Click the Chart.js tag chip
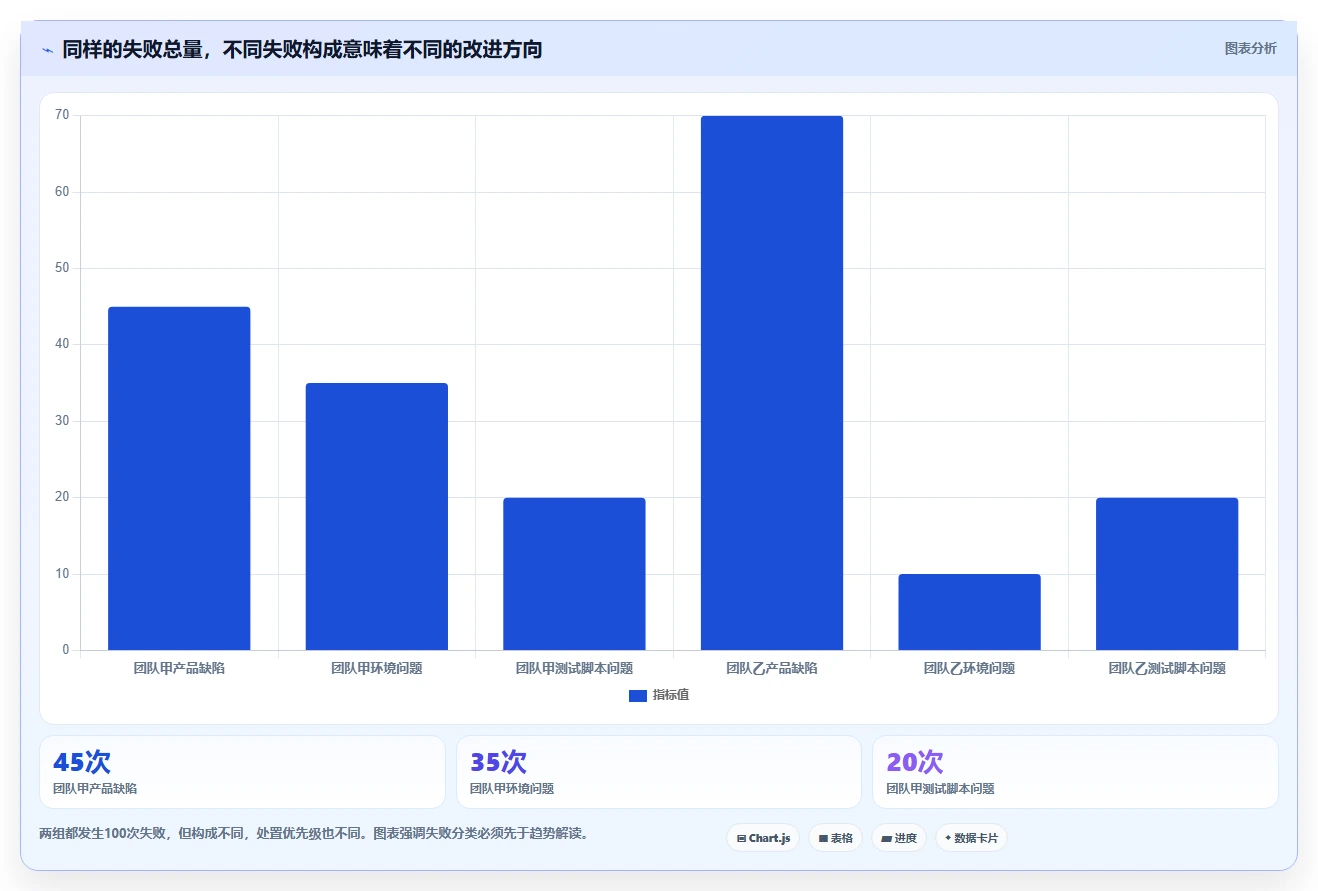The height and width of the screenshot is (891, 1318). click(763, 838)
